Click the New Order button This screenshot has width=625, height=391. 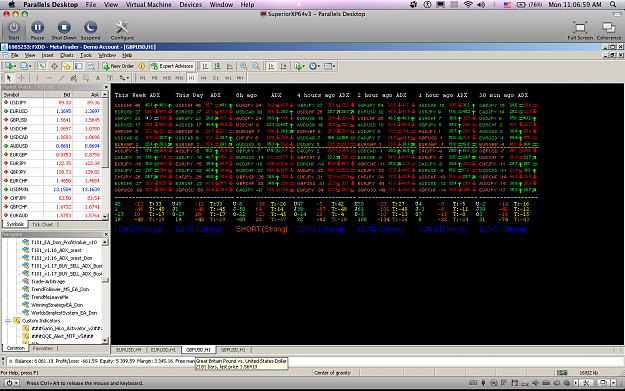(x=118, y=66)
